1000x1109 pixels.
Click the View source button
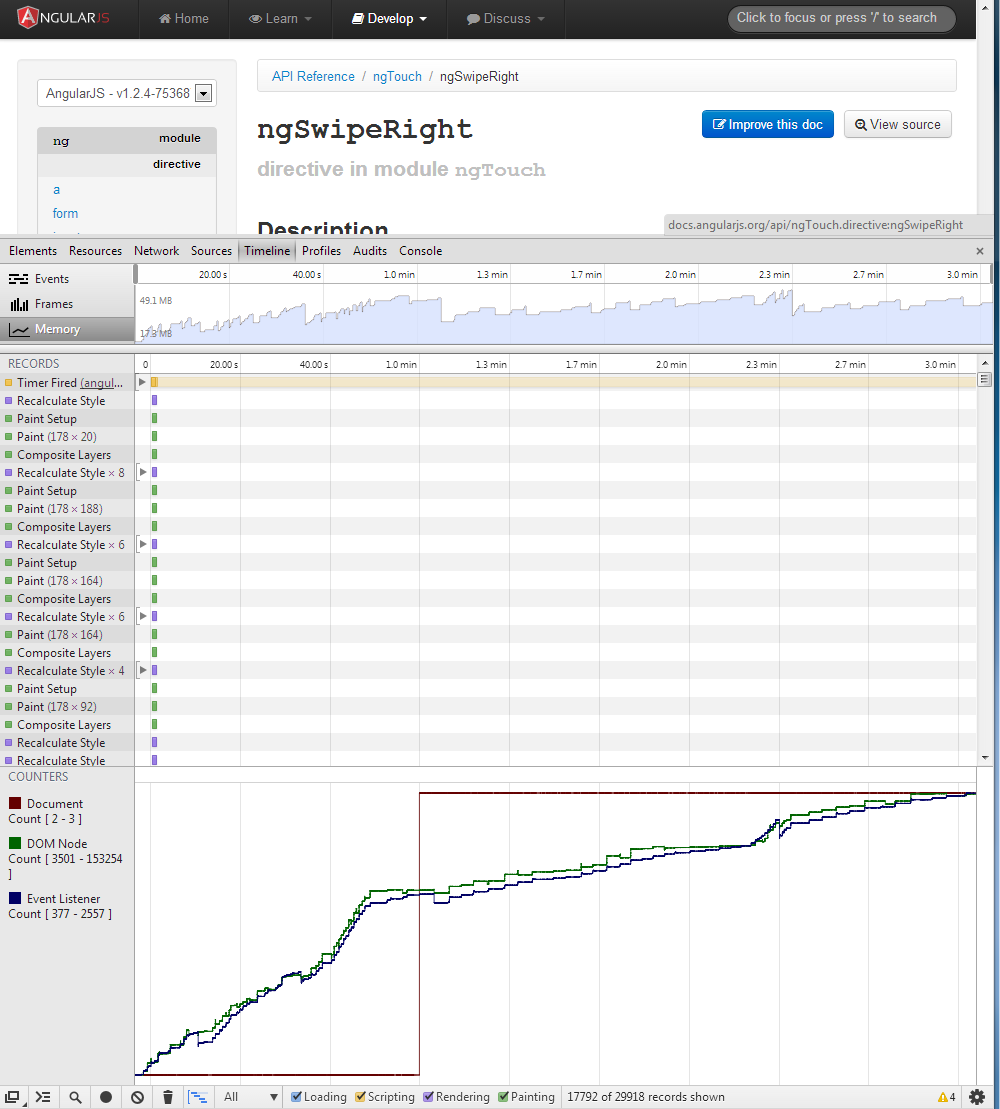(897, 124)
